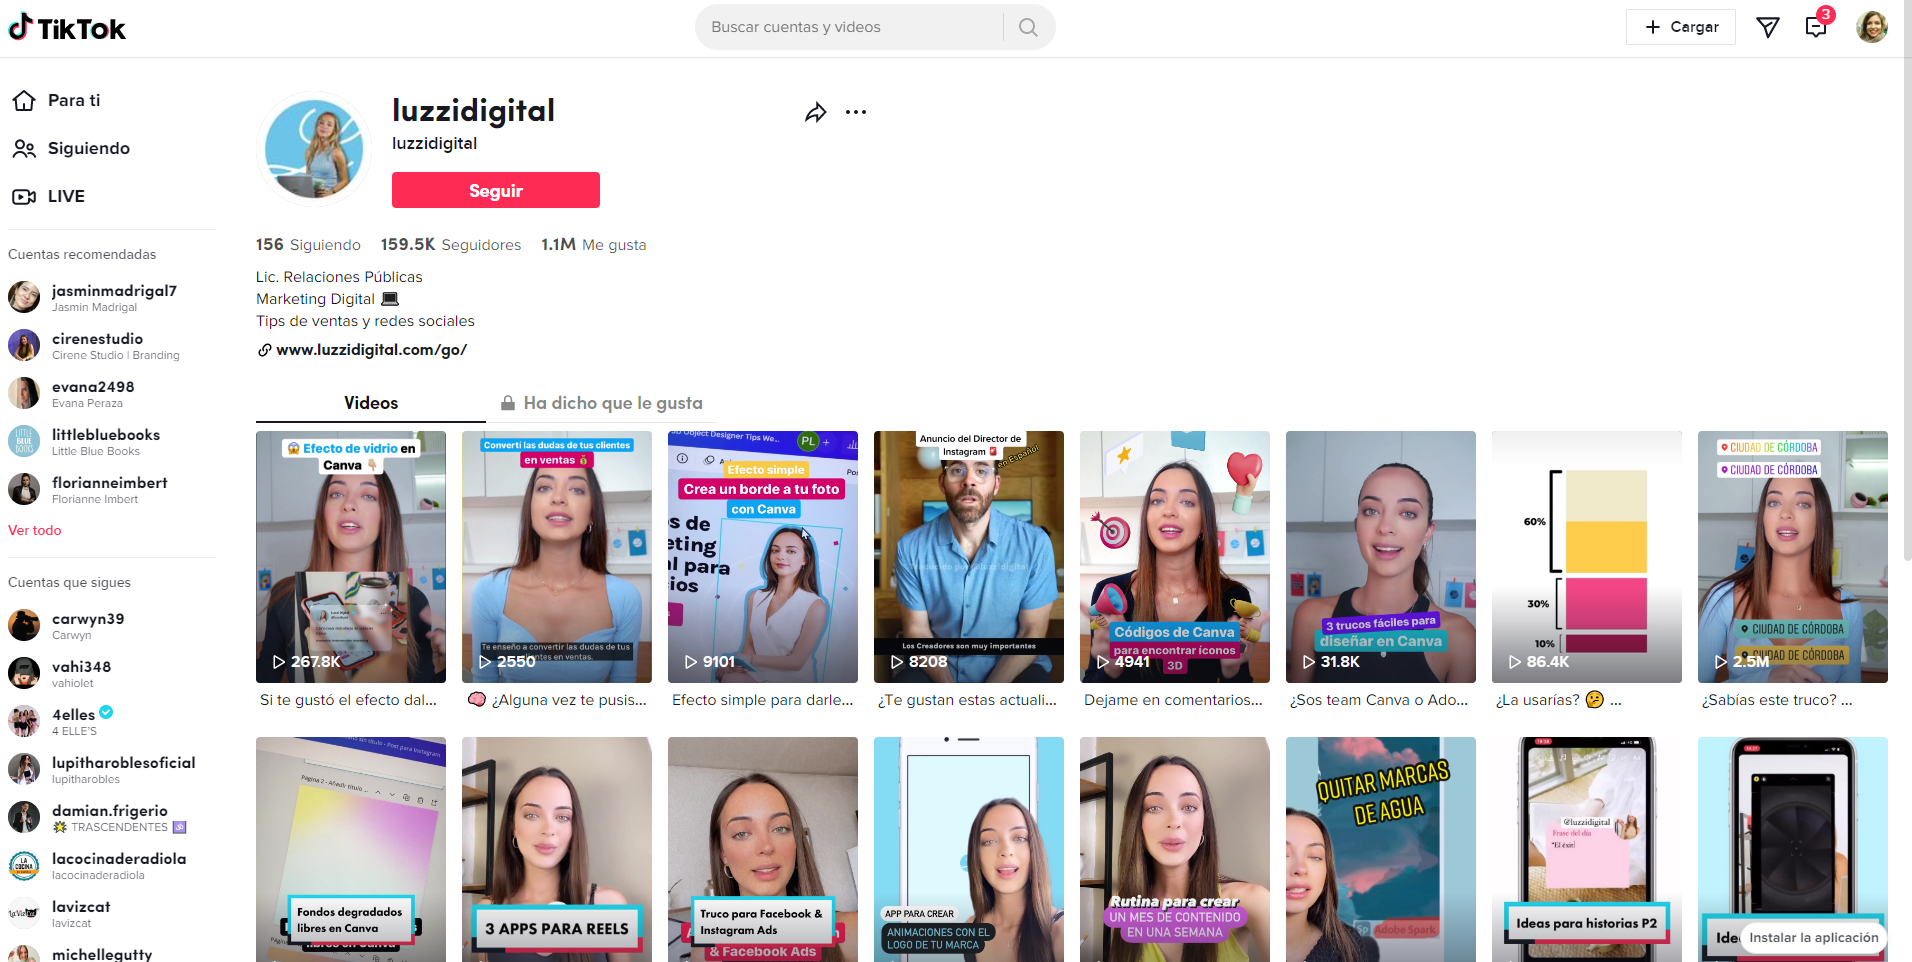
Task: Click the Buscar cuentas y videos field
Action: tap(850, 27)
